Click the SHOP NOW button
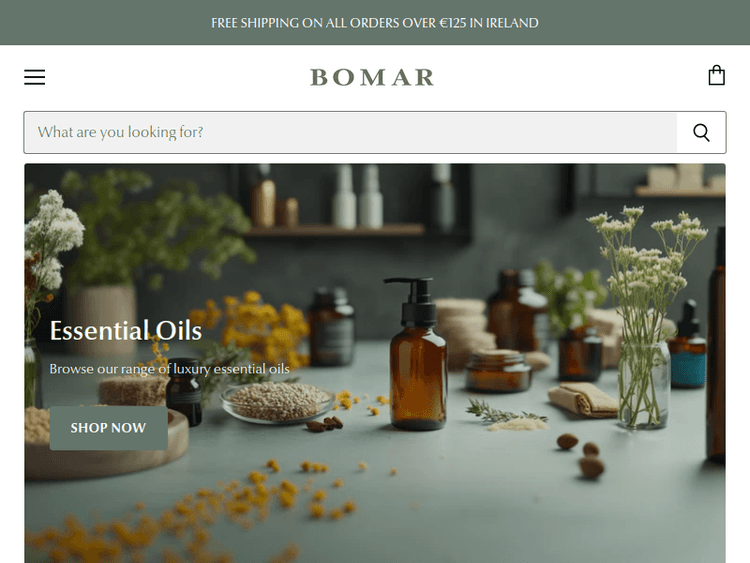750x563 pixels. click(109, 428)
